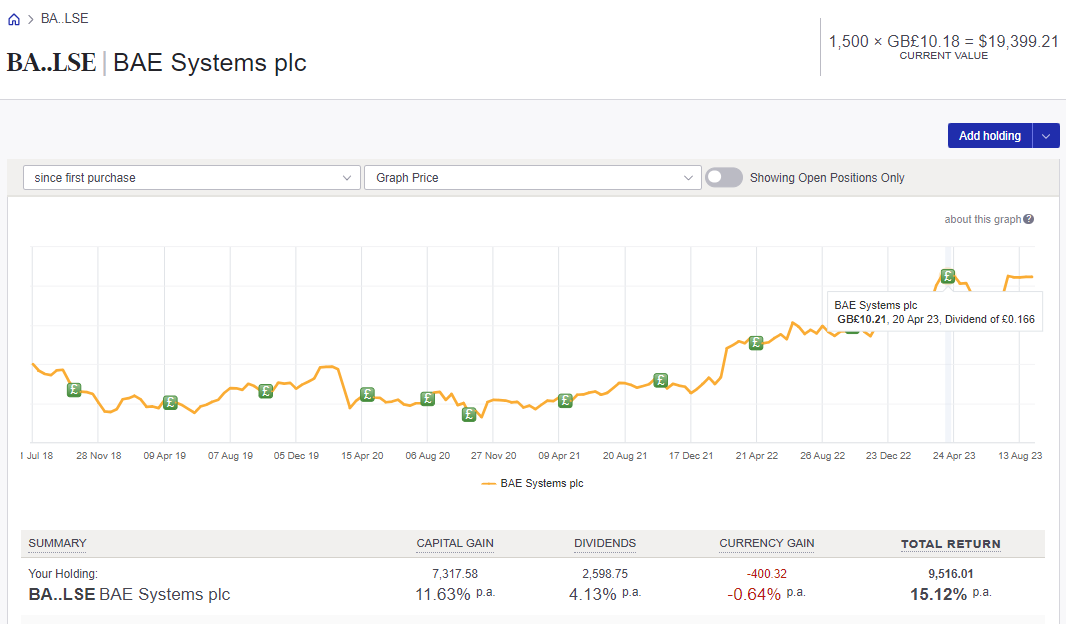This screenshot has width=1066, height=624.
Task: Click the dividend £ marker near 20 Aug 21
Action: click(x=660, y=380)
